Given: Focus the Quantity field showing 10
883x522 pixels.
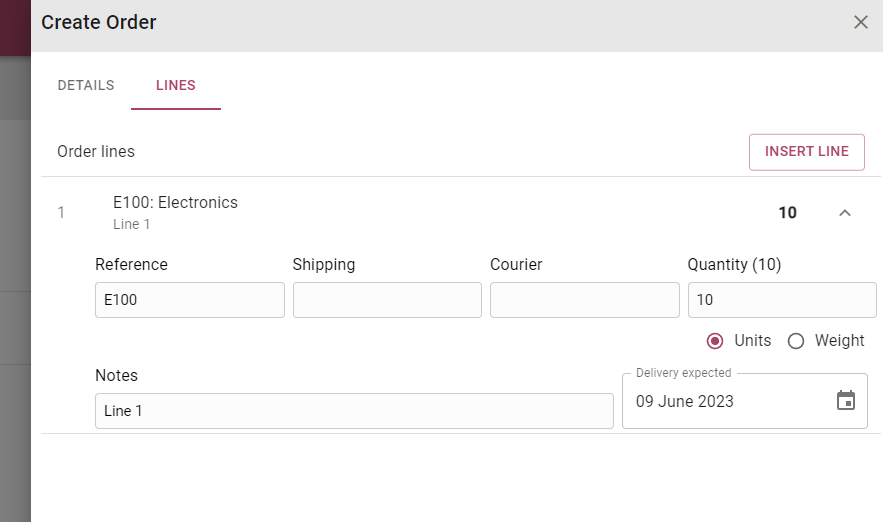Looking at the screenshot, I should tap(782, 300).
